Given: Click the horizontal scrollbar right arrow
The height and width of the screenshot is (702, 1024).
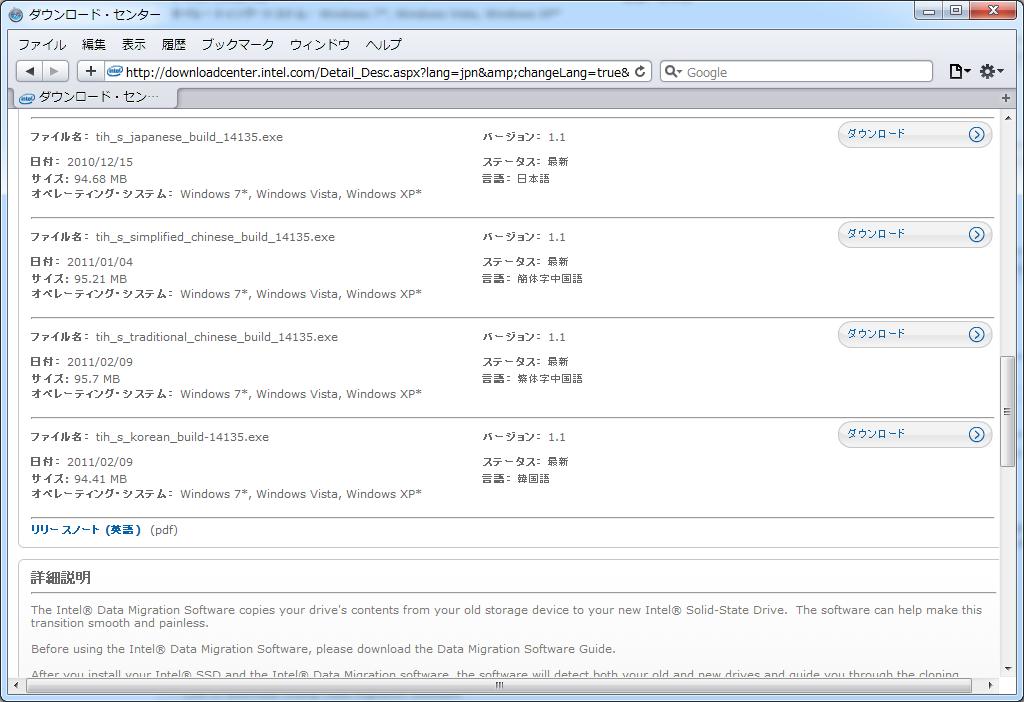Looking at the screenshot, I should (991, 685).
